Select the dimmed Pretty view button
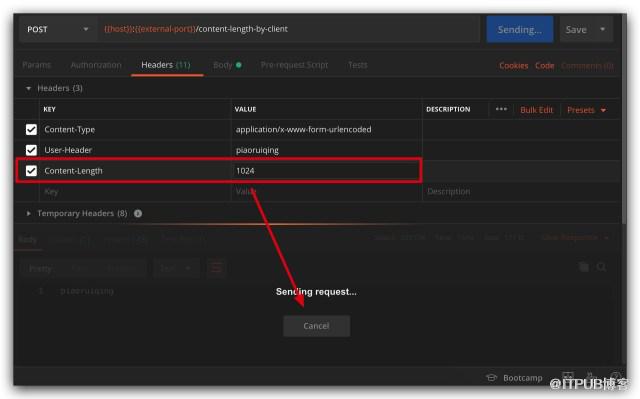 [x=41, y=268]
